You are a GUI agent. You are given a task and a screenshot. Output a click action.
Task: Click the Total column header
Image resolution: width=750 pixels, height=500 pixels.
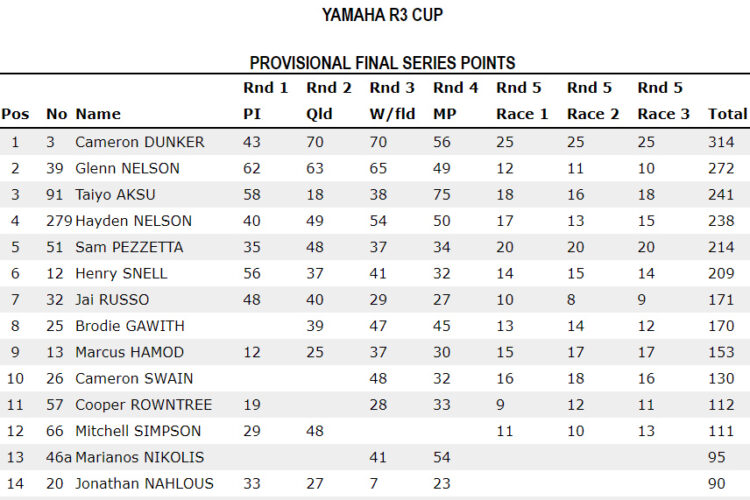pos(727,114)
